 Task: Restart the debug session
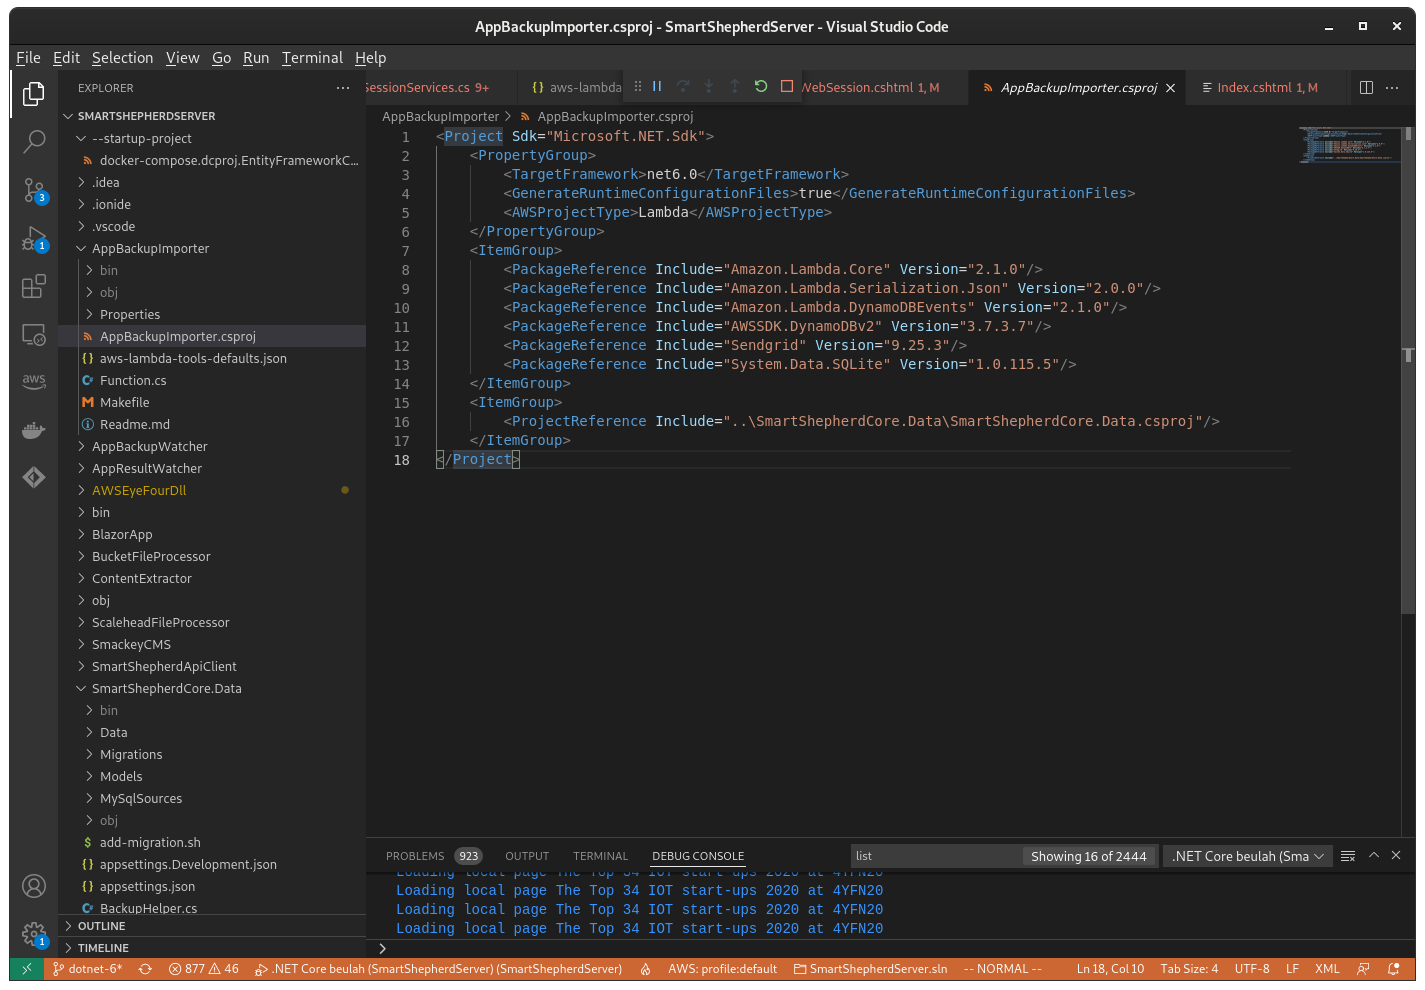tap(761, 87)
